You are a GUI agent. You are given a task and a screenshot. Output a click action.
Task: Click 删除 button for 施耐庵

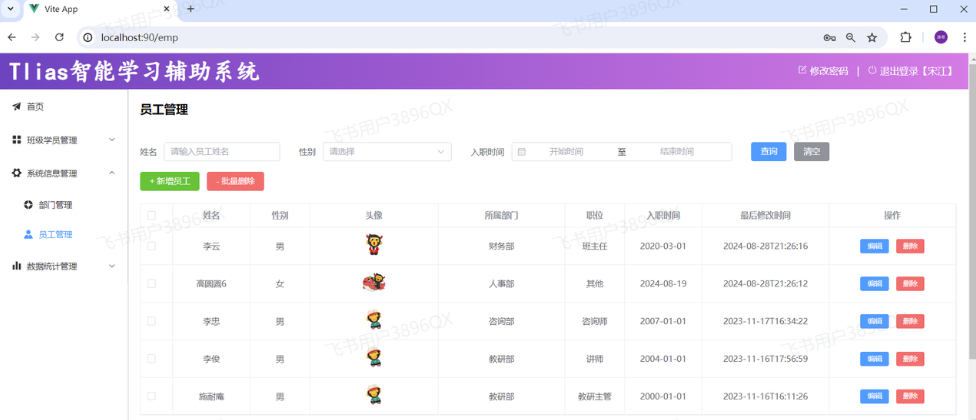910,396
